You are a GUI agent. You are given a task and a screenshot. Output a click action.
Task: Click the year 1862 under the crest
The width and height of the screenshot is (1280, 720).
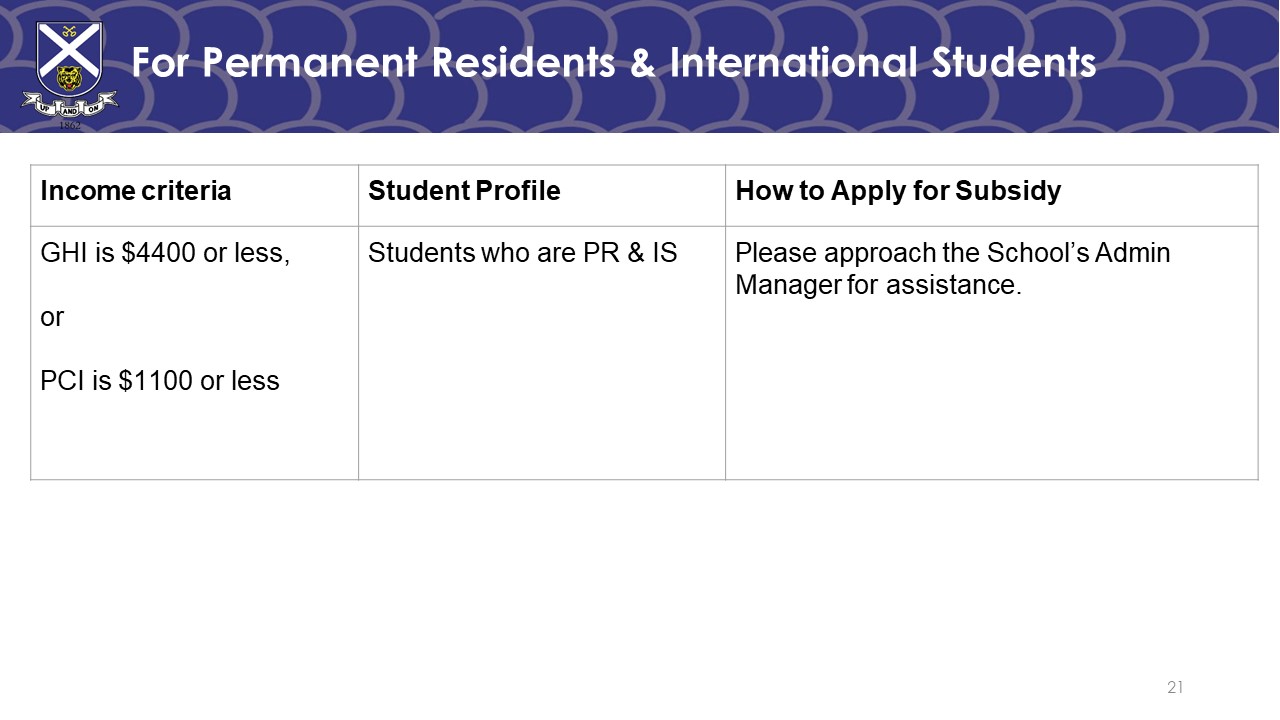(x=69, y=125)
